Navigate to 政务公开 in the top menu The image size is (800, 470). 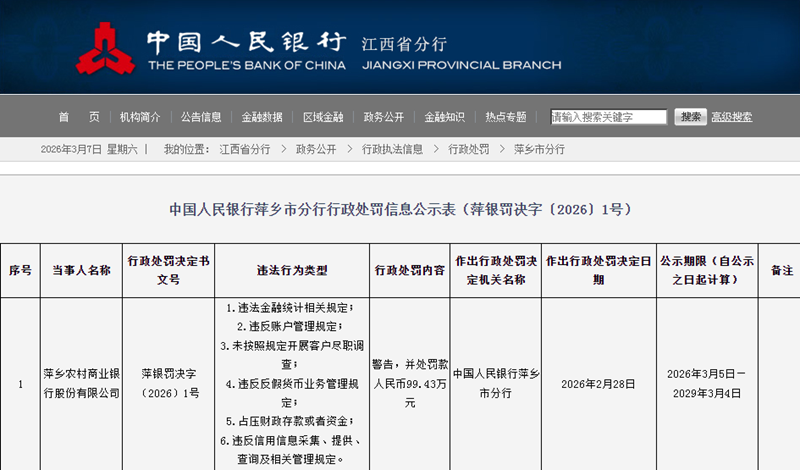384,117
